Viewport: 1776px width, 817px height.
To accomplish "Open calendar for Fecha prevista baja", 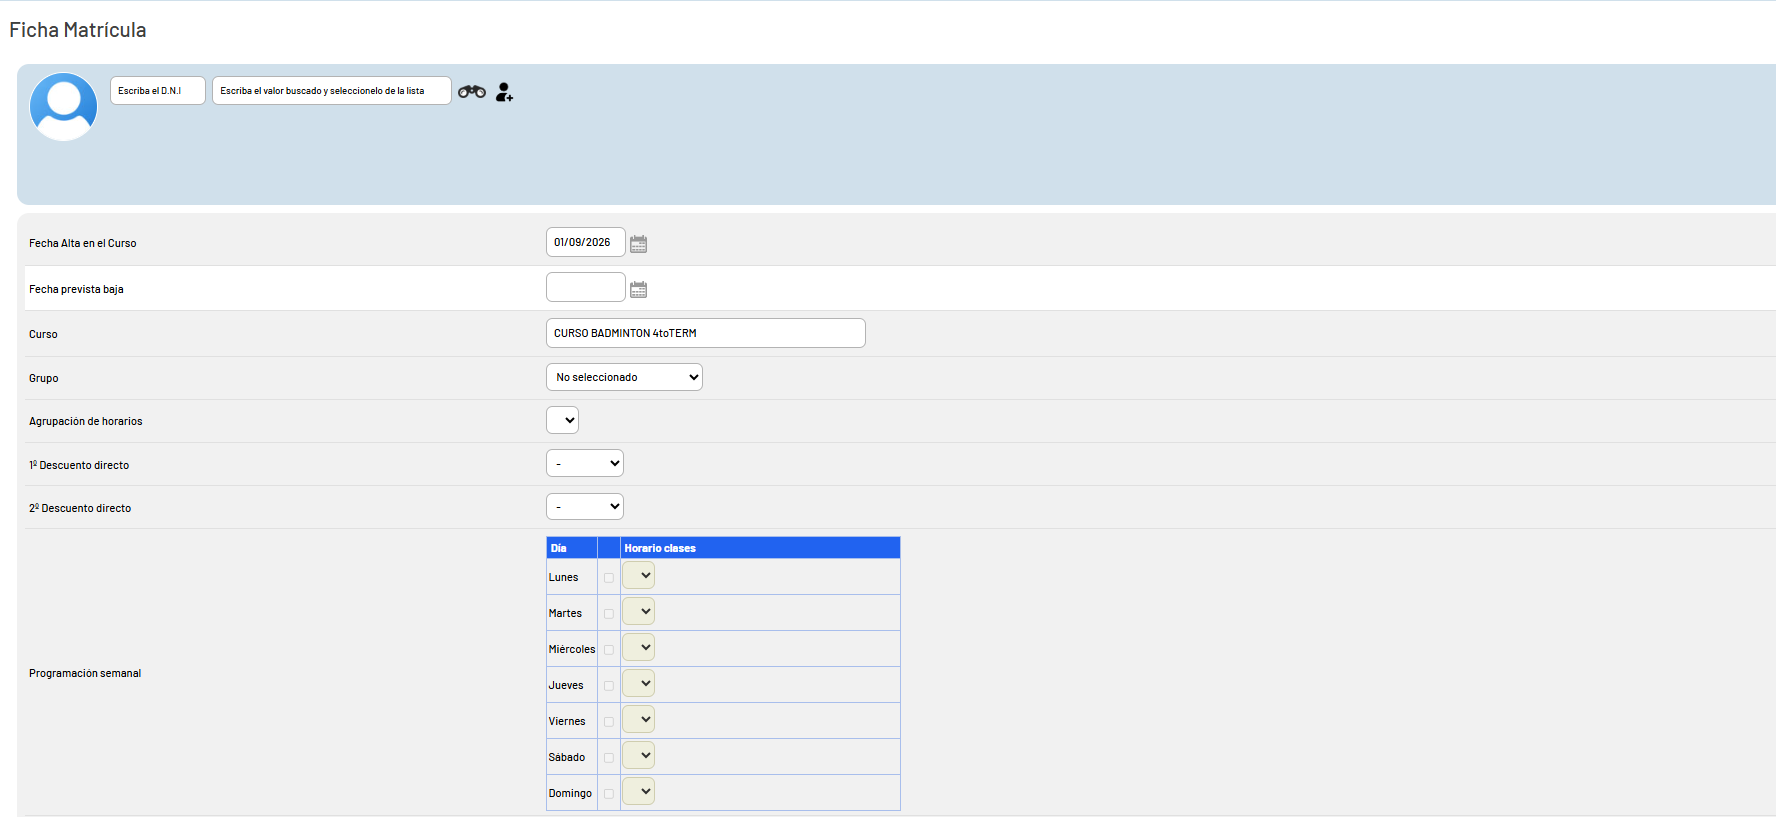I will click(638, 290).
